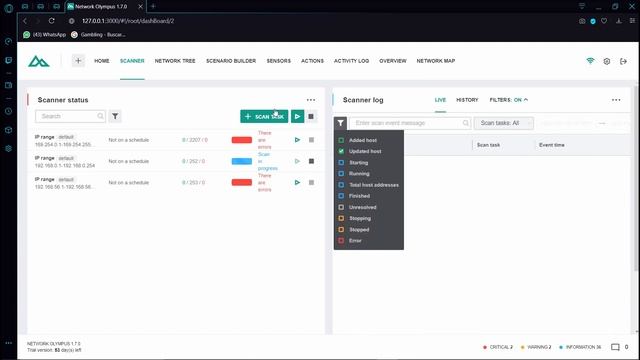
Task: Switch Scanner log to HISTORY view
Action: tap(467, 100)
